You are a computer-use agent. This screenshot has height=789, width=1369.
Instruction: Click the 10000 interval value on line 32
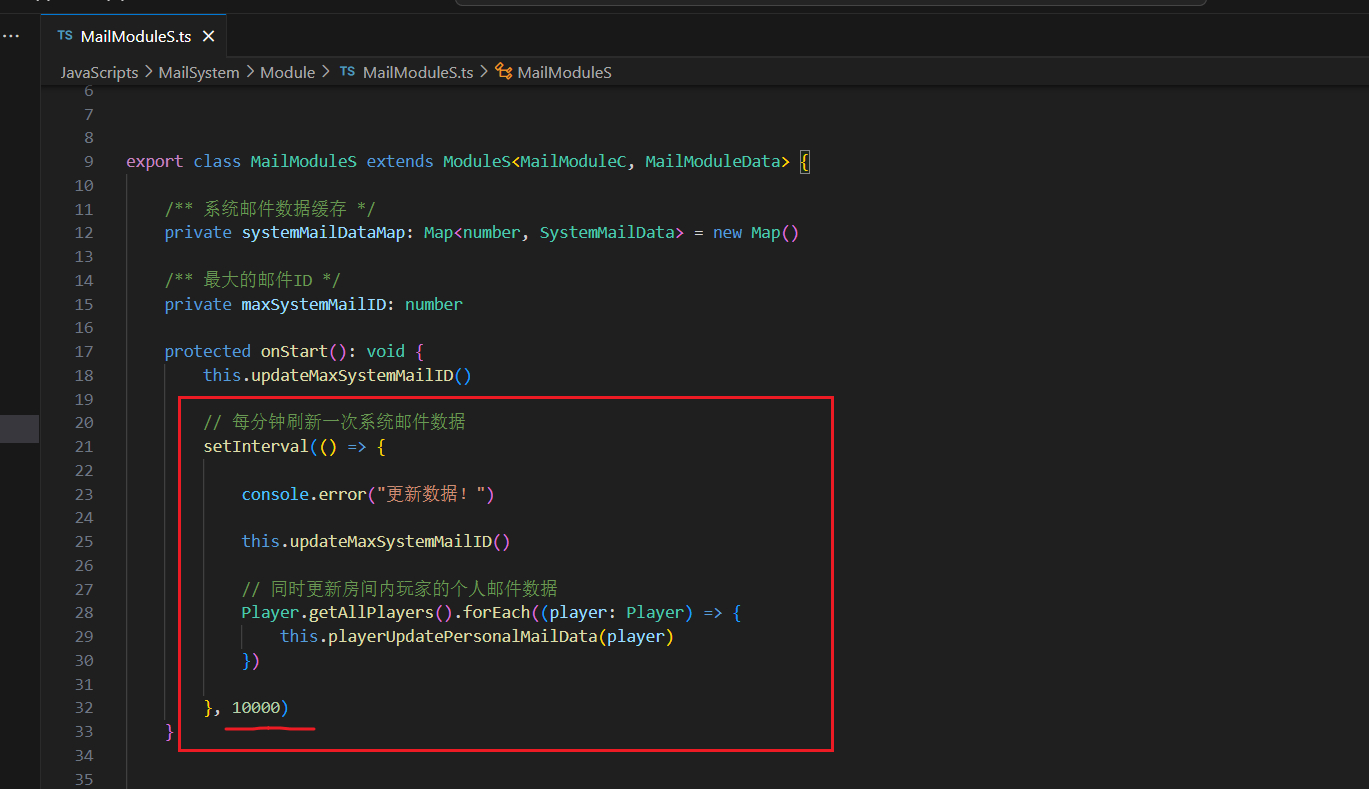point(256,708)
